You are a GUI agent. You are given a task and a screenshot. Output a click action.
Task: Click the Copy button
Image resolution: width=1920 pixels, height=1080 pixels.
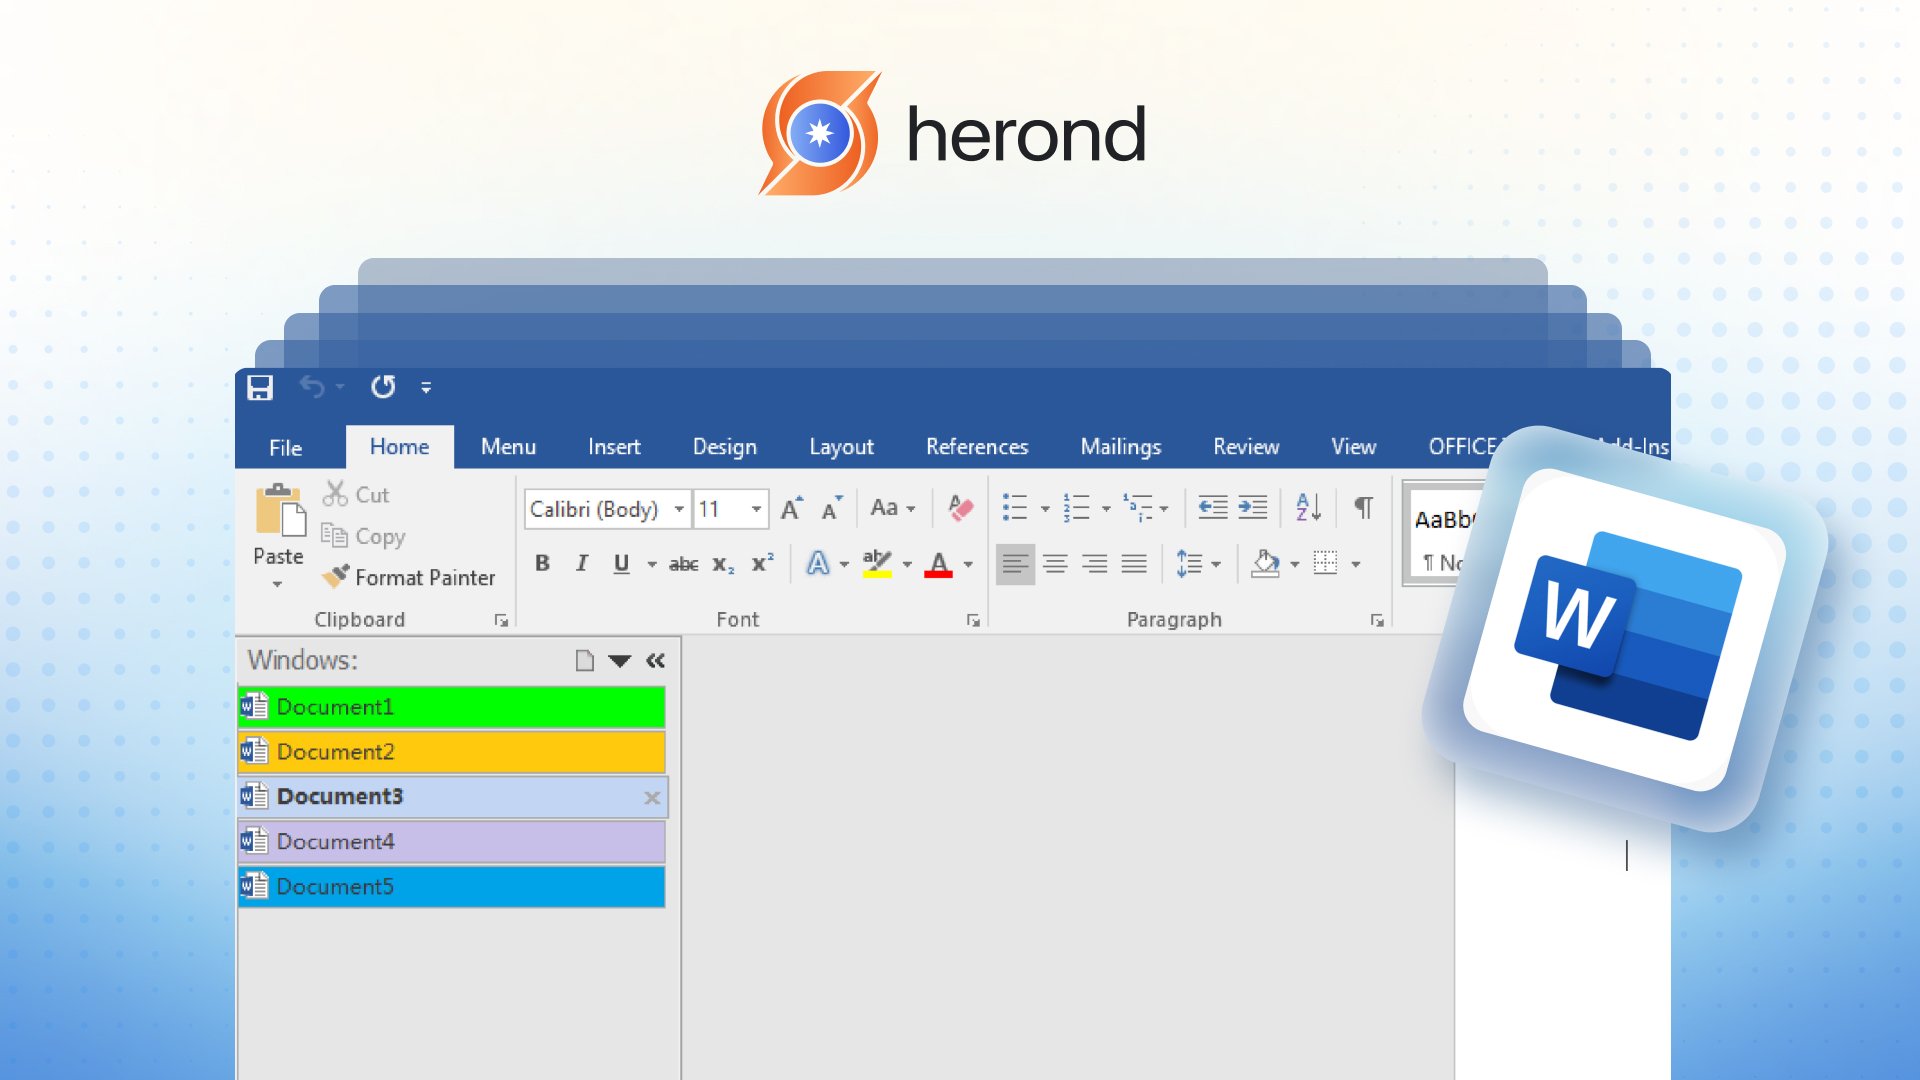pyautogui.click(x=363, y=536)
